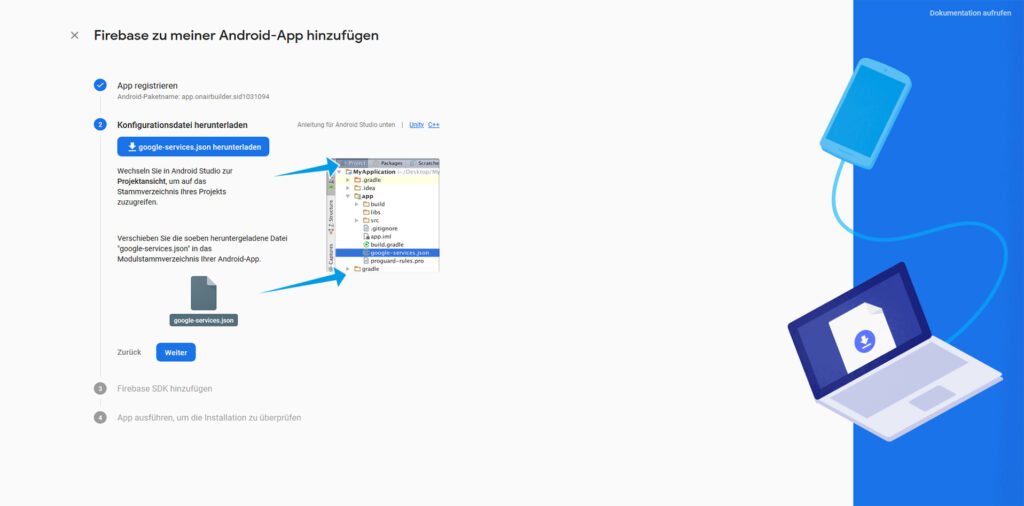The width and height of the screenshot is (1024, 506).
Task: Click Weiter to continue
Action: click(176, 352)
